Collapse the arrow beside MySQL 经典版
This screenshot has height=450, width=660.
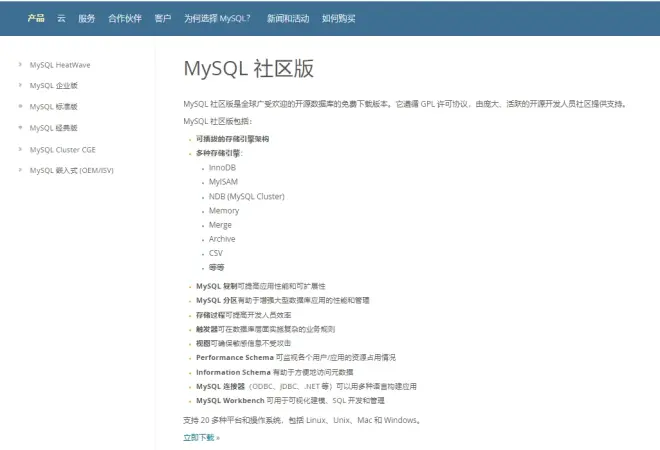[x=20, y=128]
